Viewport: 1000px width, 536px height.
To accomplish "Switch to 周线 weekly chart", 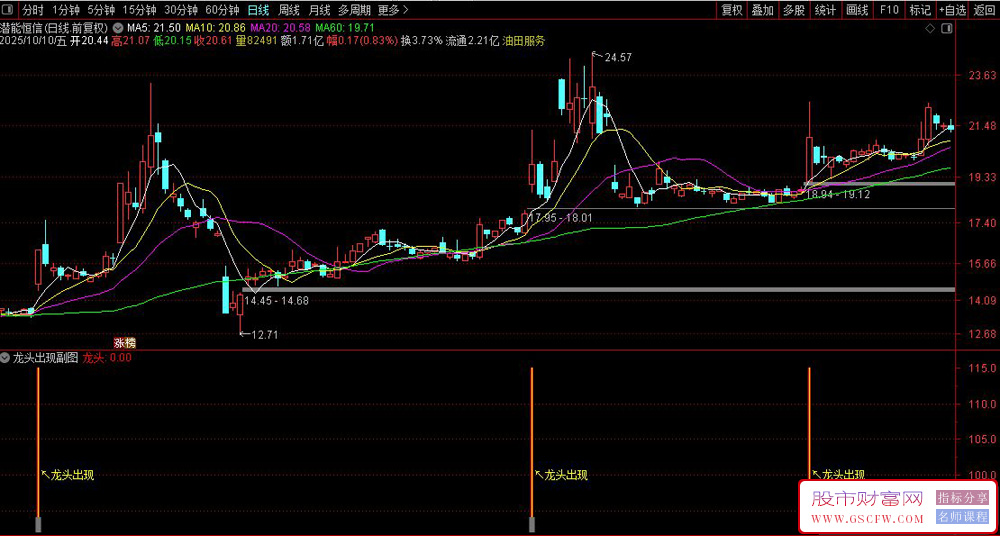I will click(289, 10).
